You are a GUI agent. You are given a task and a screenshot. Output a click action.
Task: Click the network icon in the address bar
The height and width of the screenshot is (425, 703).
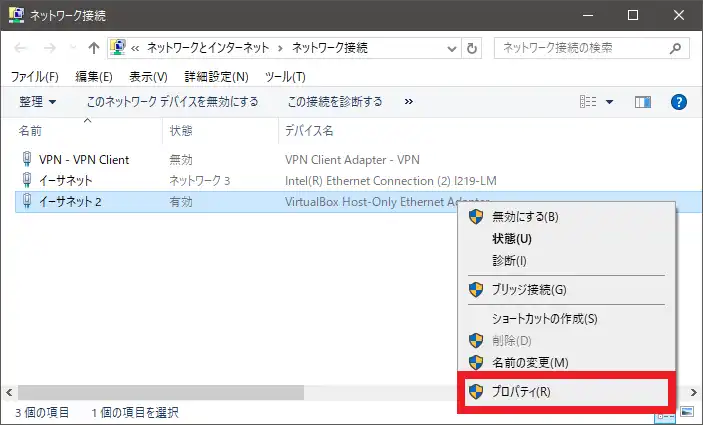(118, 48)
